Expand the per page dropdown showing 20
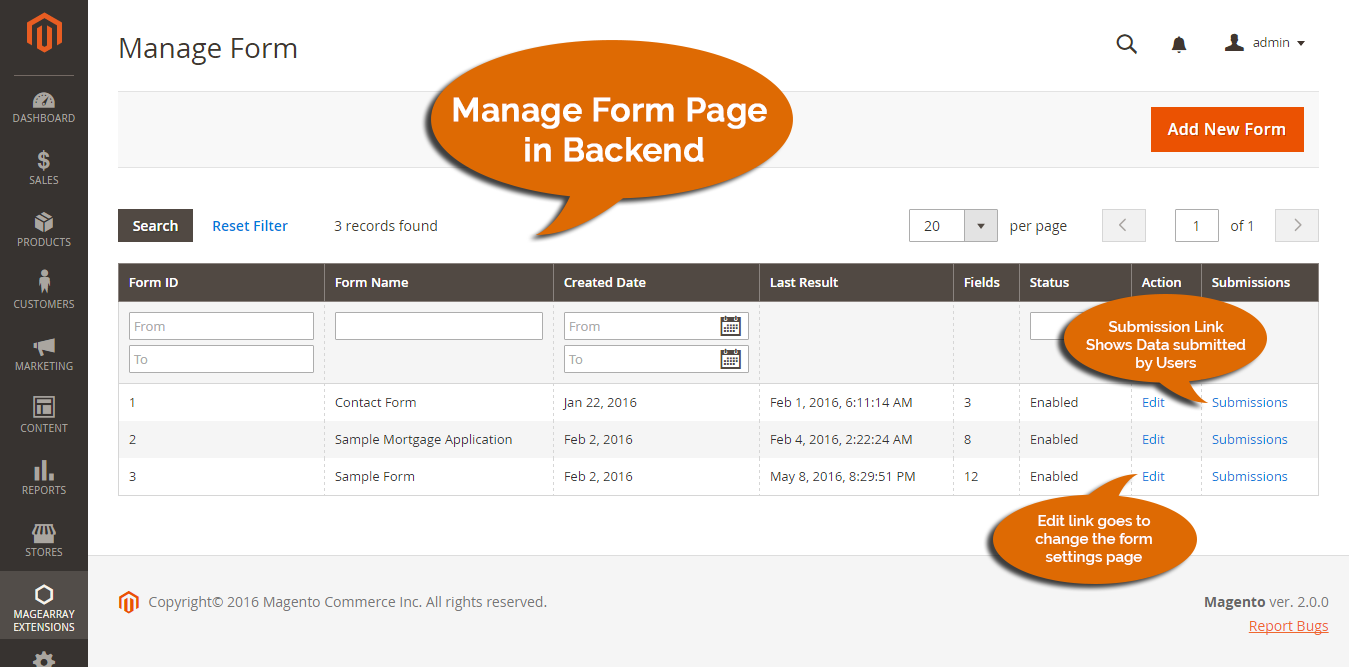The image size is (1349, 667). click(981, 225)
